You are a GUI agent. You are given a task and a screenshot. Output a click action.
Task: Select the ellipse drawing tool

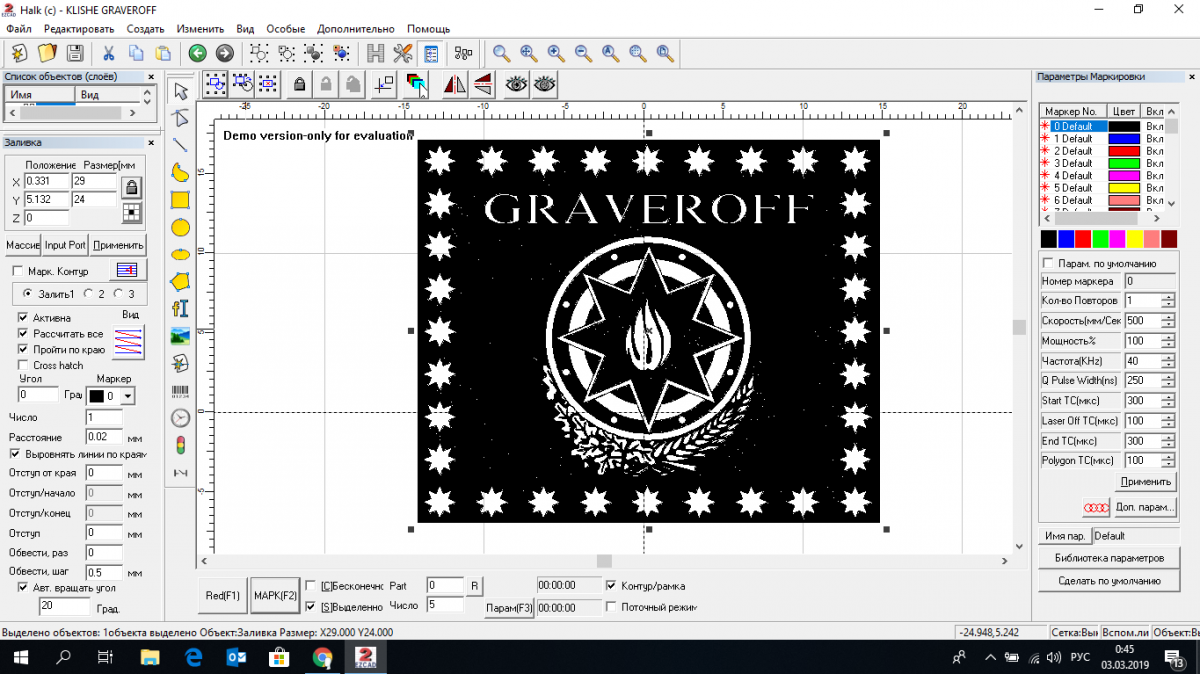click(181, 254)
